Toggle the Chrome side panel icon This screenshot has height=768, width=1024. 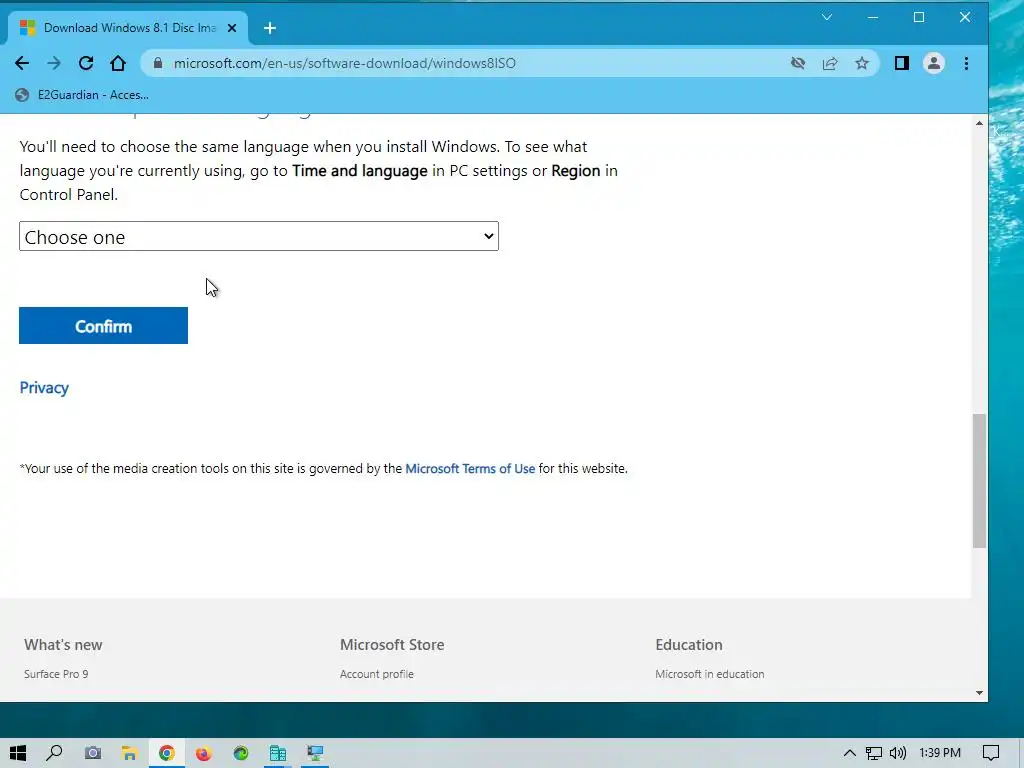pos(901,63)
